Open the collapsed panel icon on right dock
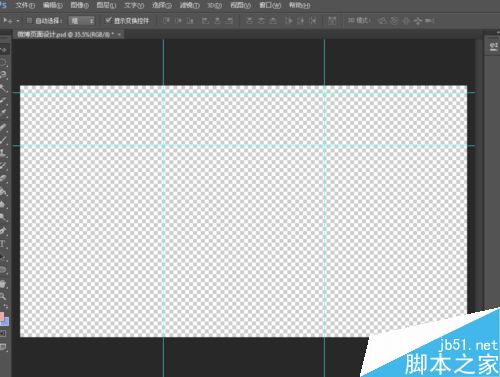The image size is (500, 377). 494,46
